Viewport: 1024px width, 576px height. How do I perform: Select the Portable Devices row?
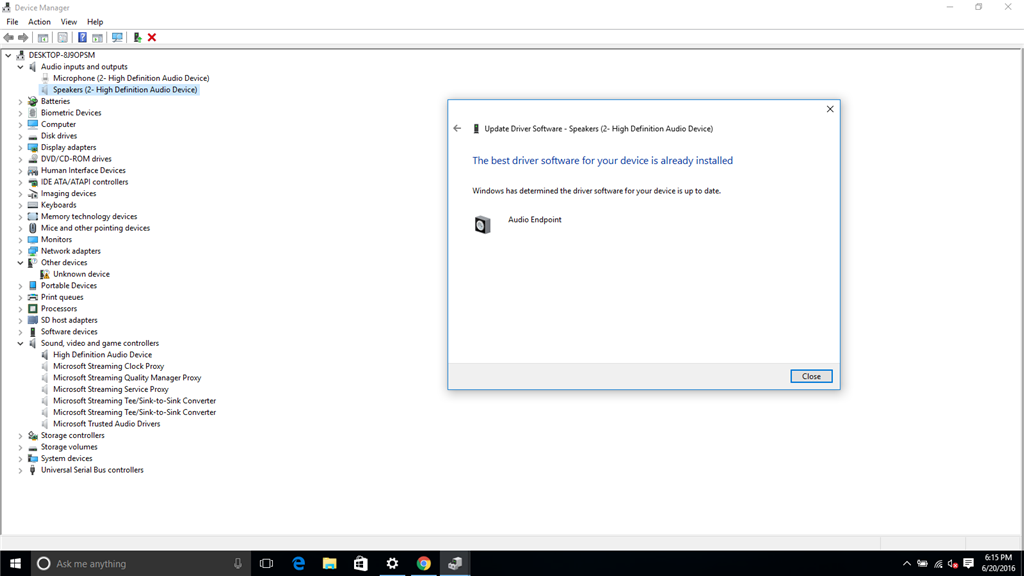pos(69,285)
